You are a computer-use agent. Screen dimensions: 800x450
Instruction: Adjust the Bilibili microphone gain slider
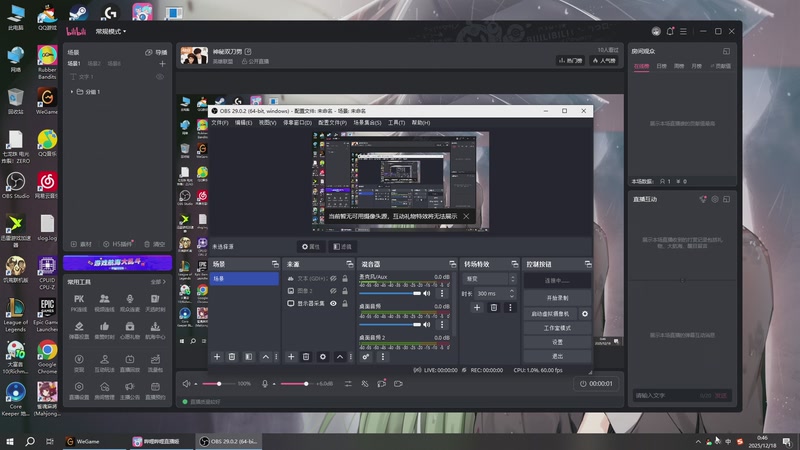(x=296, y=384)
